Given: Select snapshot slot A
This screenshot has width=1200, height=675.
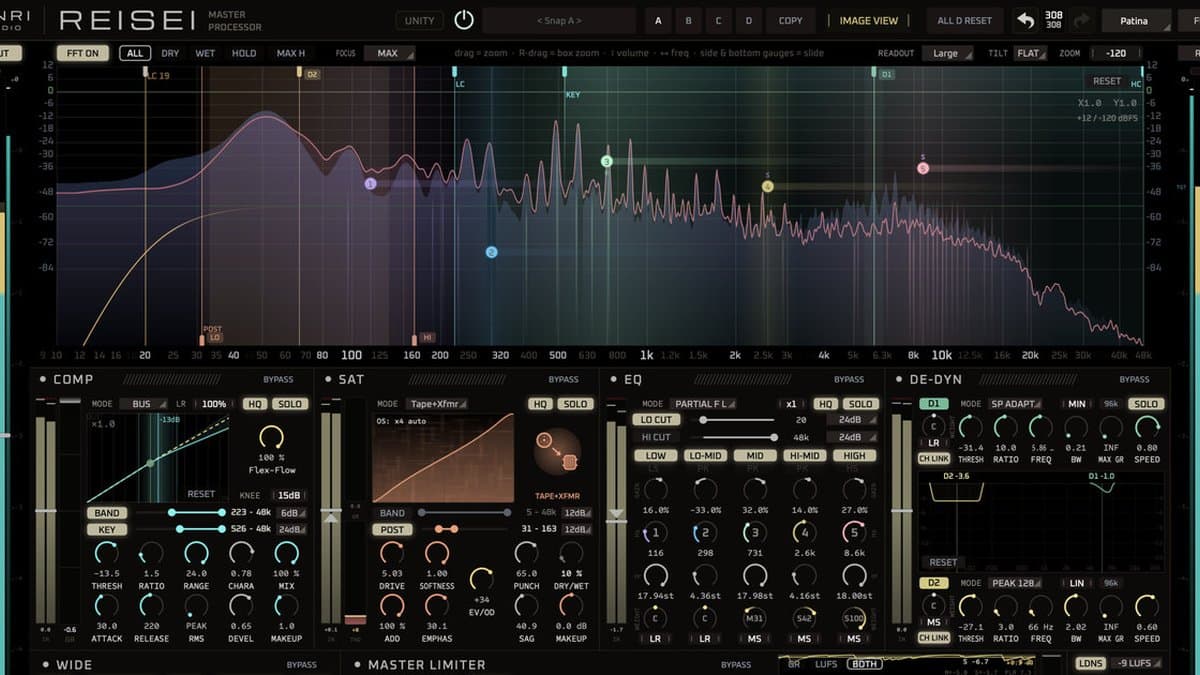Looking at the screenshot, I should [x=658, y=20].
